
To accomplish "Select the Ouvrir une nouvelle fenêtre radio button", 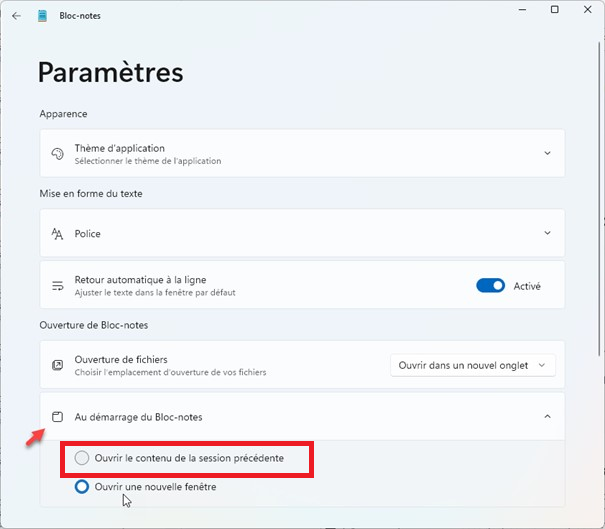I will pos(82,487).
